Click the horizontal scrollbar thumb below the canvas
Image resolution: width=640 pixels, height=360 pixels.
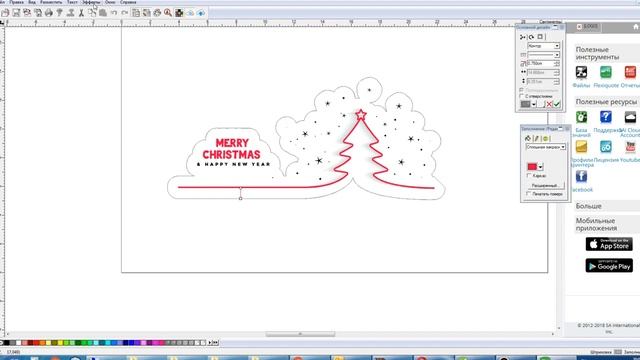tap(300, 334)
